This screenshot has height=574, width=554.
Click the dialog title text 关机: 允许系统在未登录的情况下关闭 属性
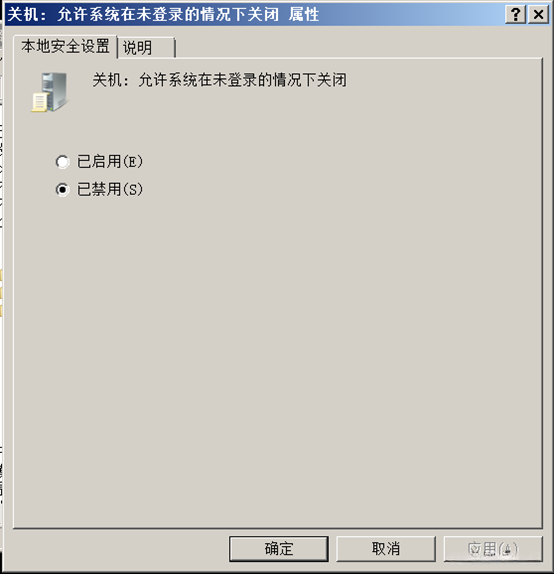click(163, 15)
